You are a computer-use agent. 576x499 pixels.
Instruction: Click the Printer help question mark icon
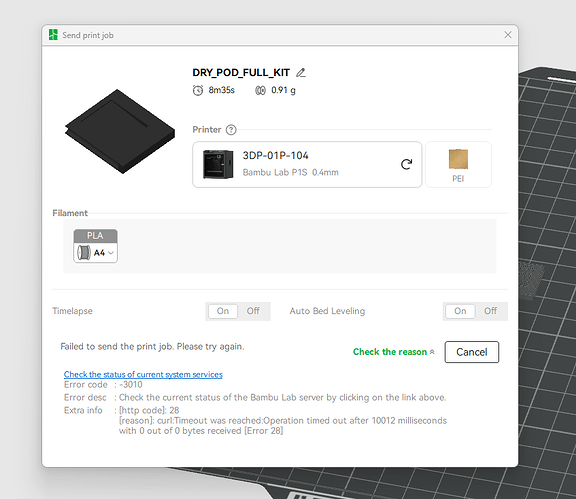(231, 130)
